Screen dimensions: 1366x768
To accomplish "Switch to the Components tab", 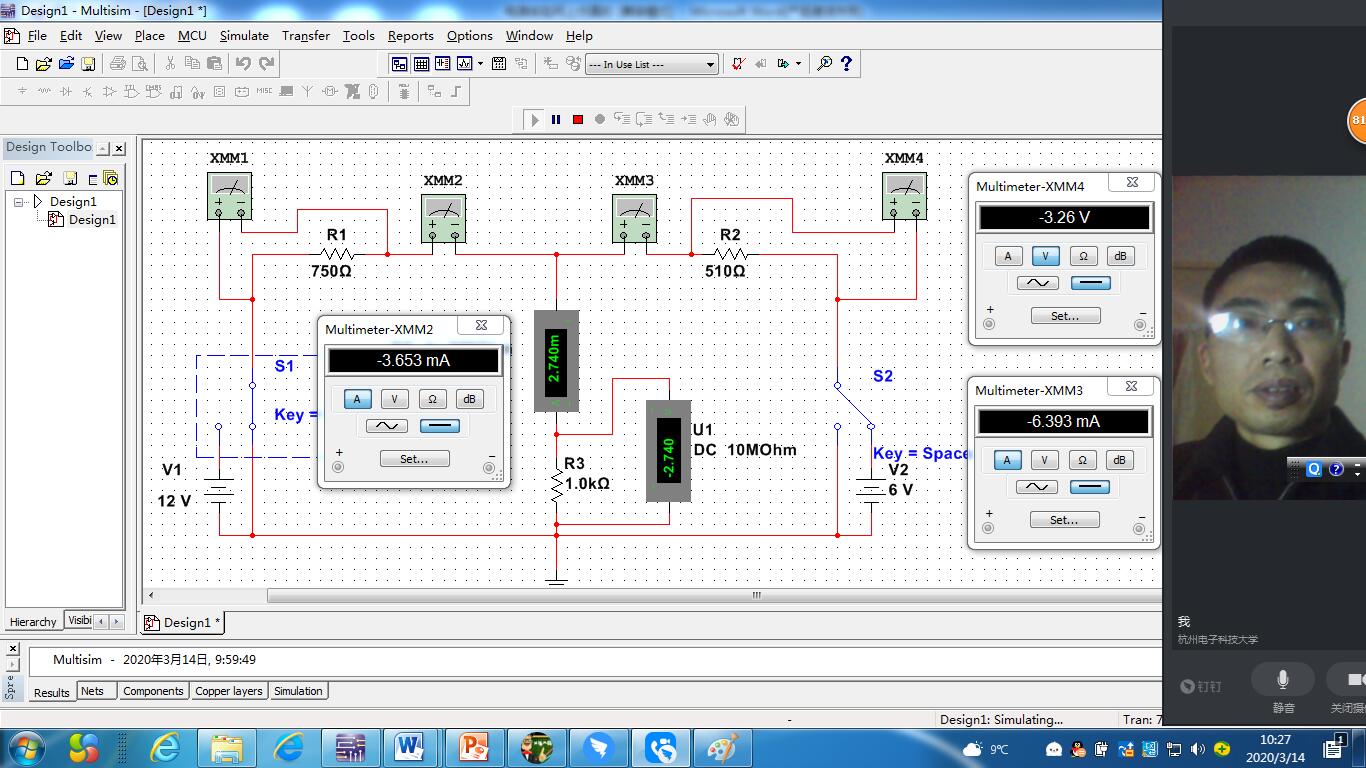I will pyautogui.click(x=153, y=691).
